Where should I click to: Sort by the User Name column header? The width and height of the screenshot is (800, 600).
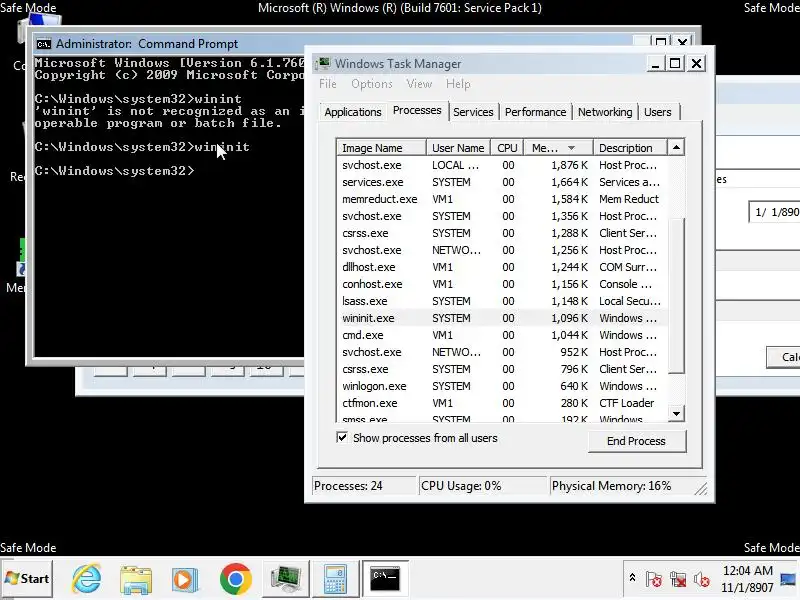458,148
